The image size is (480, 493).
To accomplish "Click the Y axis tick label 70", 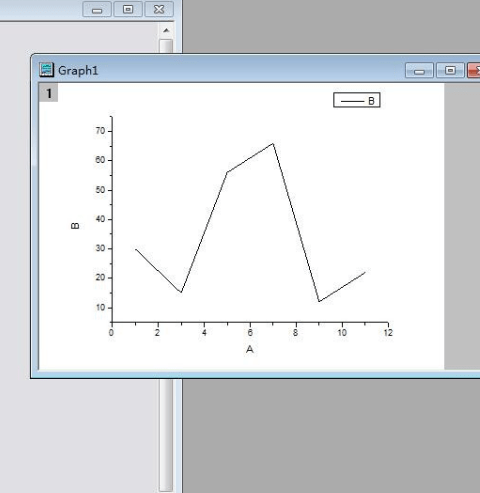I will point(100,131).
